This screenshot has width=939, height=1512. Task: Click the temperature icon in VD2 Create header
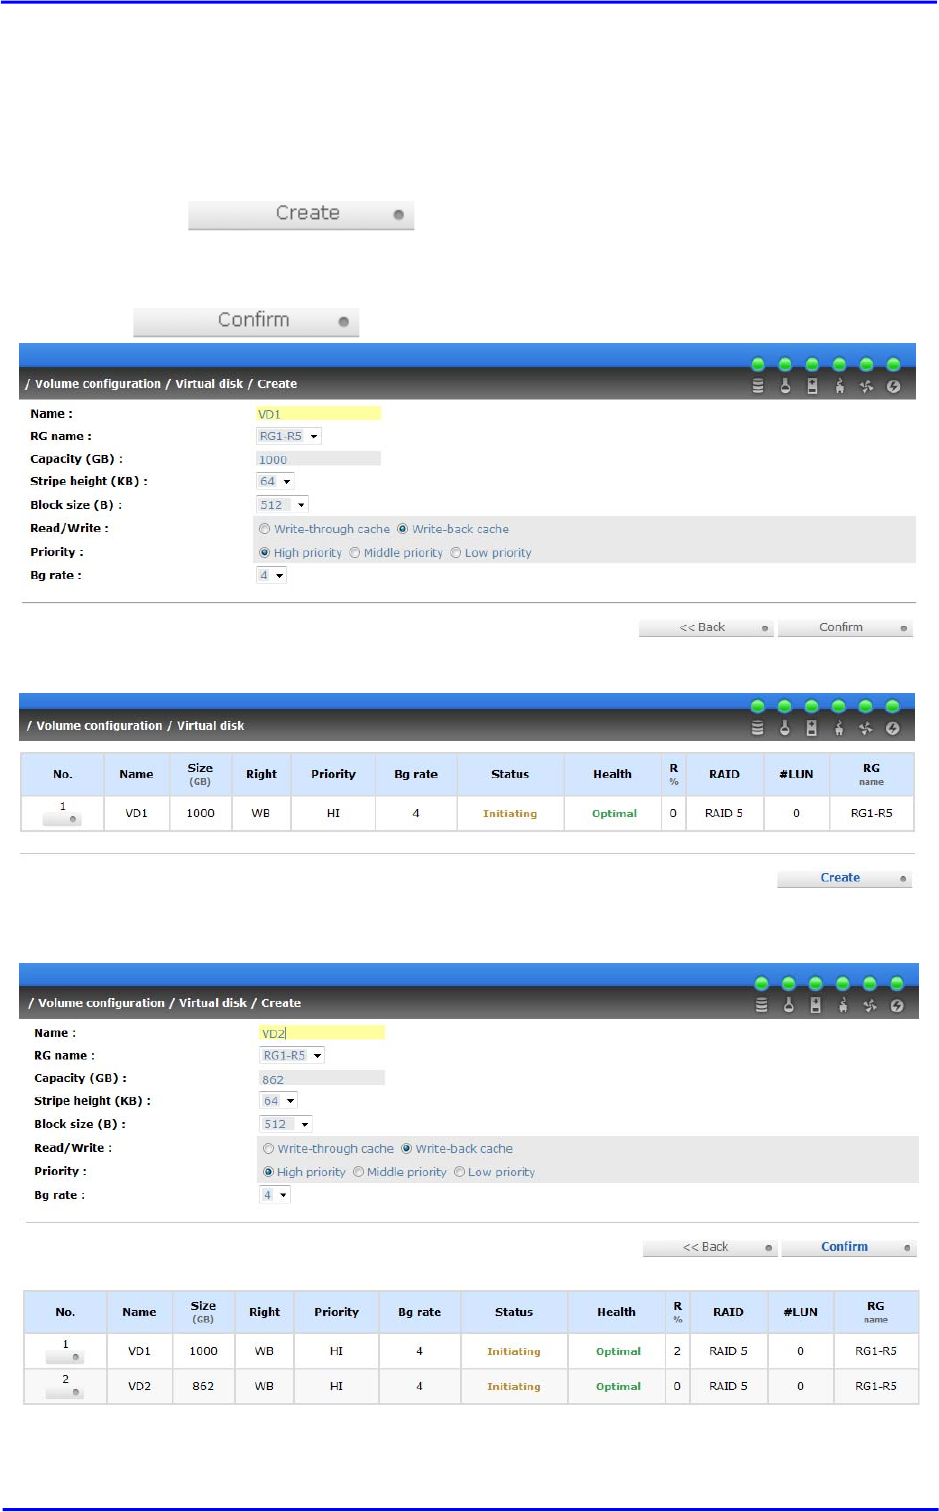(788, 1005)
